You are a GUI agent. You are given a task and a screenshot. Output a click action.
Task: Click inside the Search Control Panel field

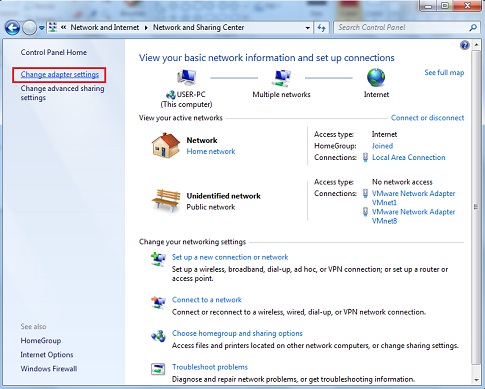pos(401,28)
